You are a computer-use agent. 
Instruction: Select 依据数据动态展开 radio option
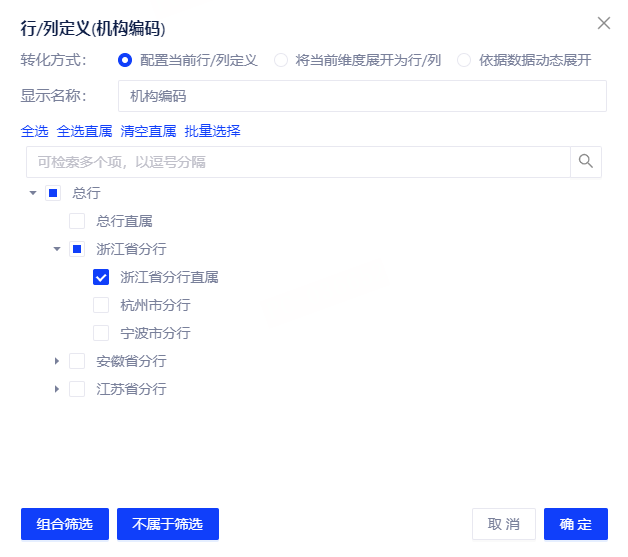tap(464, 60)
